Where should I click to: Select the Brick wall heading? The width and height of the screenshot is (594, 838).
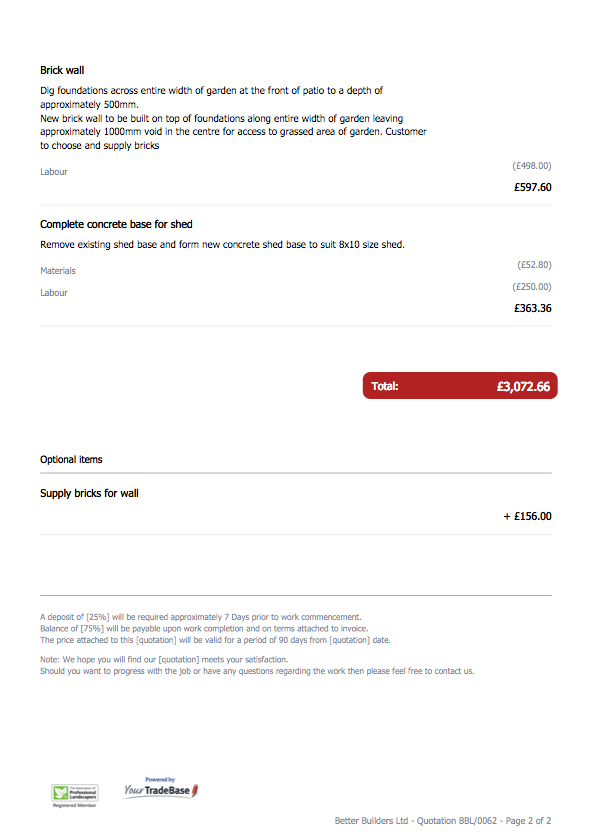coord(62,71)
